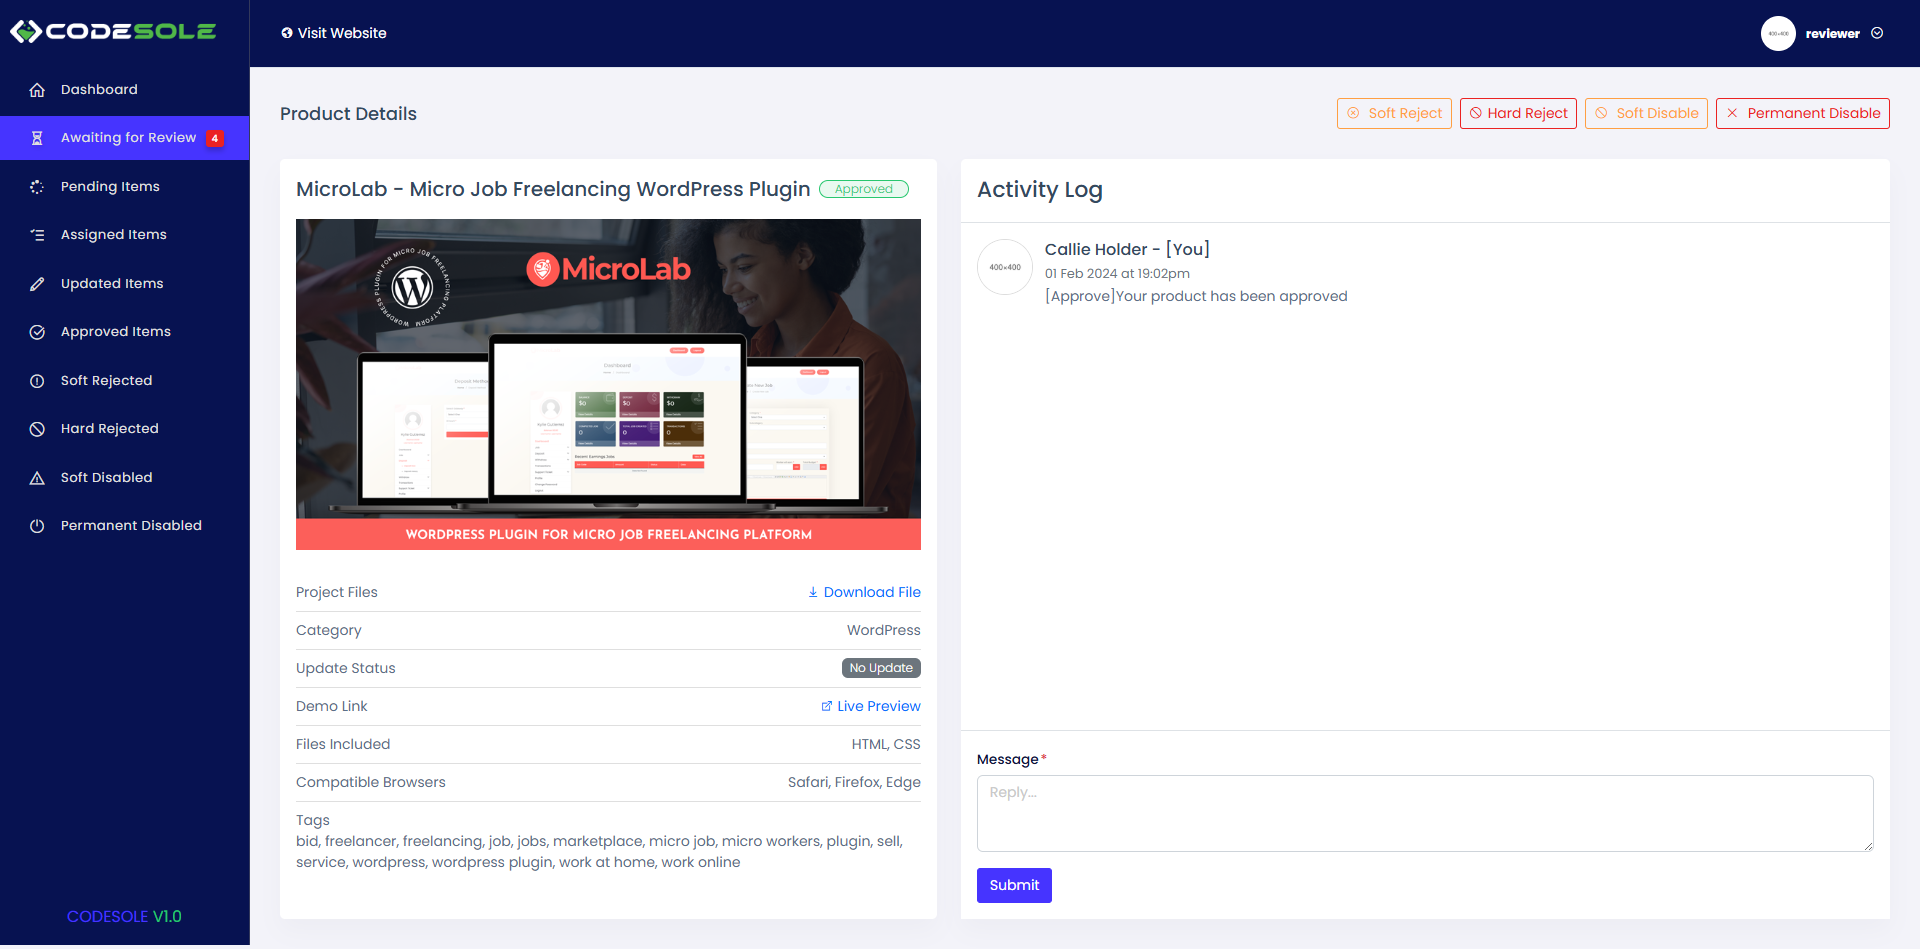Viewport: 1920px width, 949px height.
Task: Click the Permanent Disabled power icon
Action: tap(37, 526)
